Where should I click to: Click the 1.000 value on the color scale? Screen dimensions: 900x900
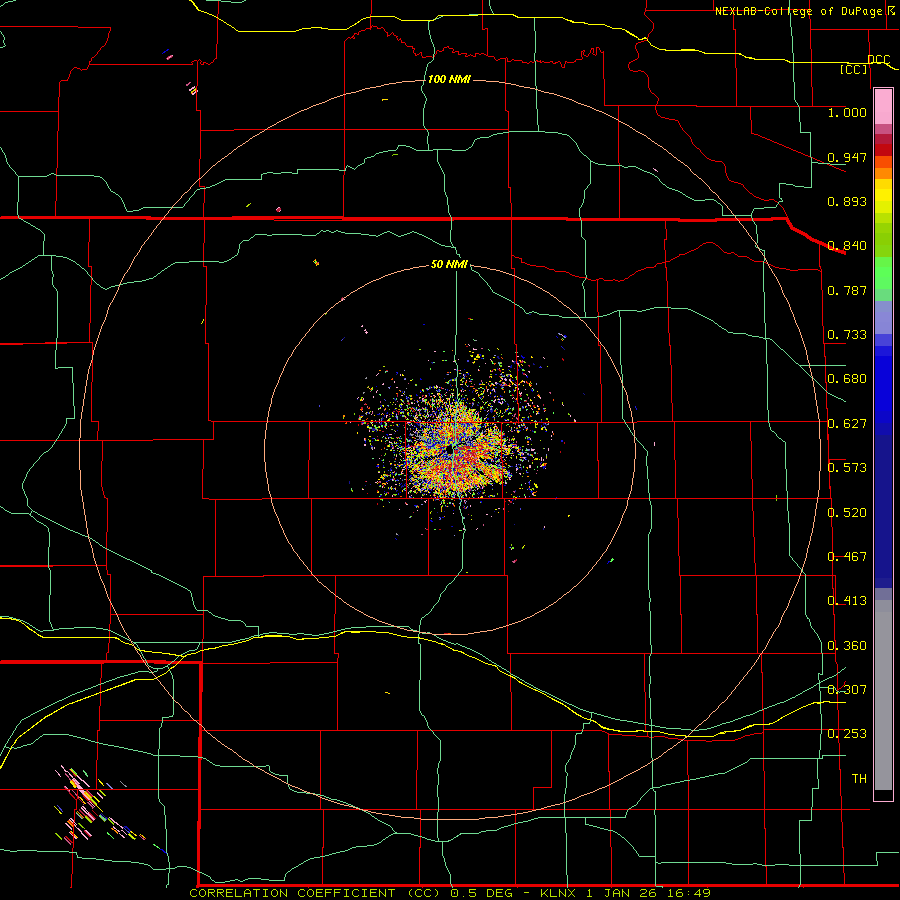847,112
